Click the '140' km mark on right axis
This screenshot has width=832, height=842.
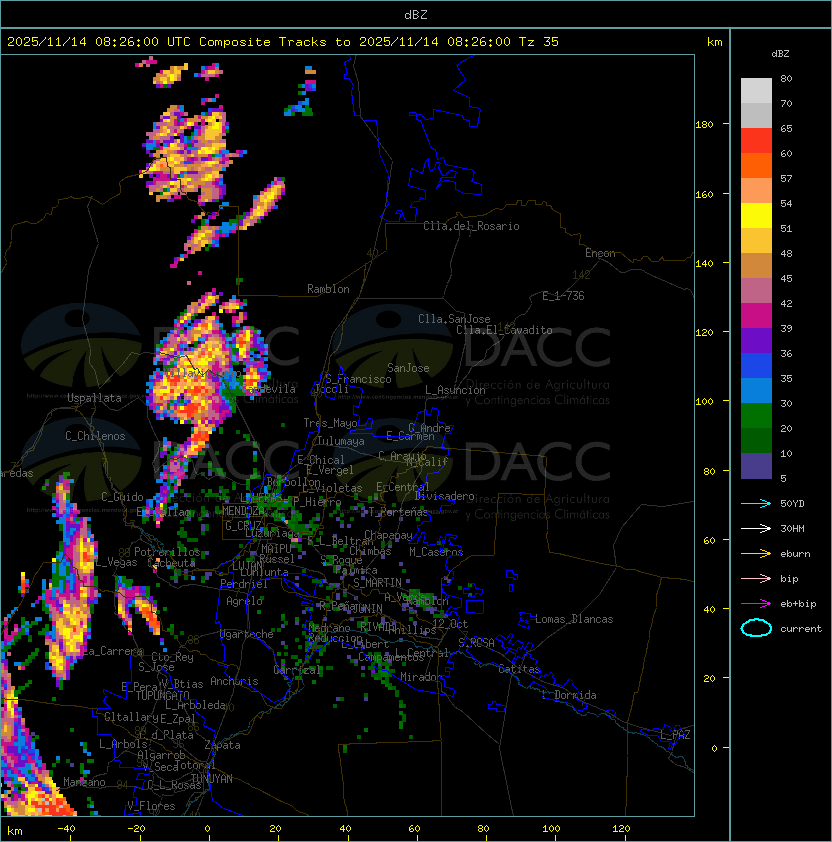(x=704, y=263)
